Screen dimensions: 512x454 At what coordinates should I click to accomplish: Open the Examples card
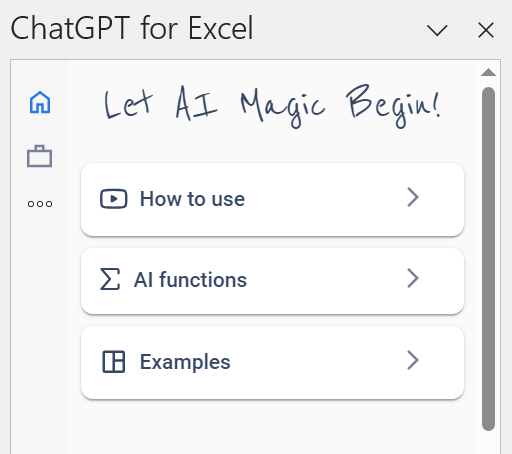[272, 362]
